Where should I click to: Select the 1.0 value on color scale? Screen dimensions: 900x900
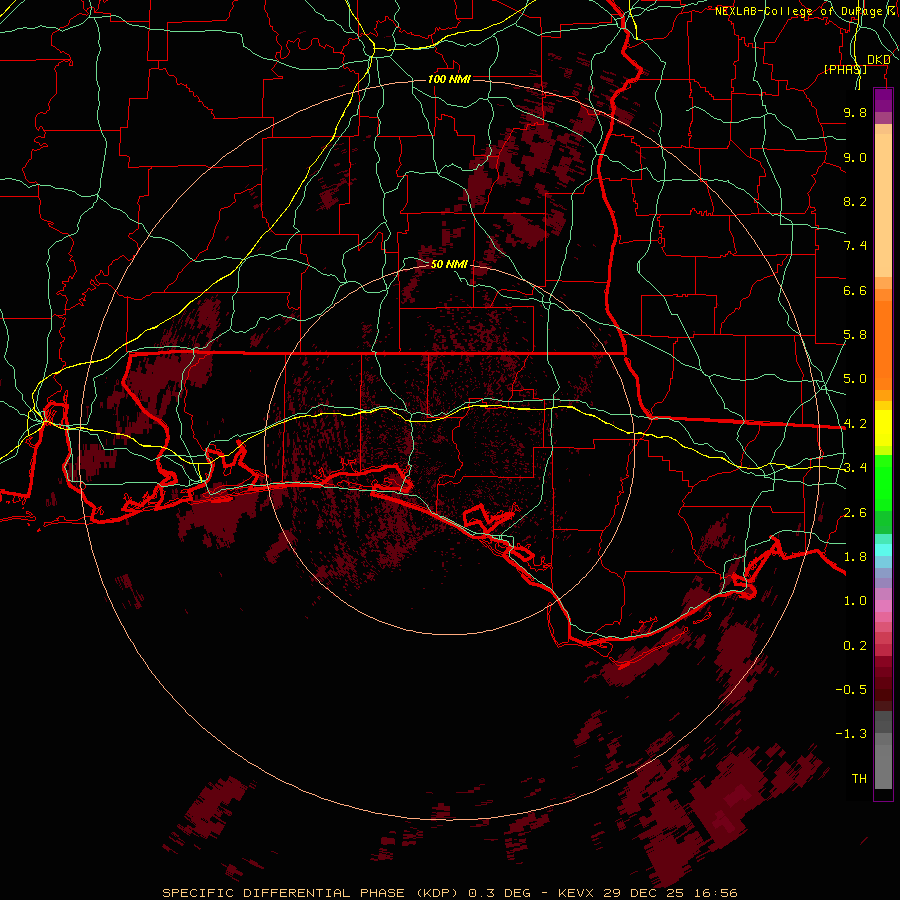point(855,601)
